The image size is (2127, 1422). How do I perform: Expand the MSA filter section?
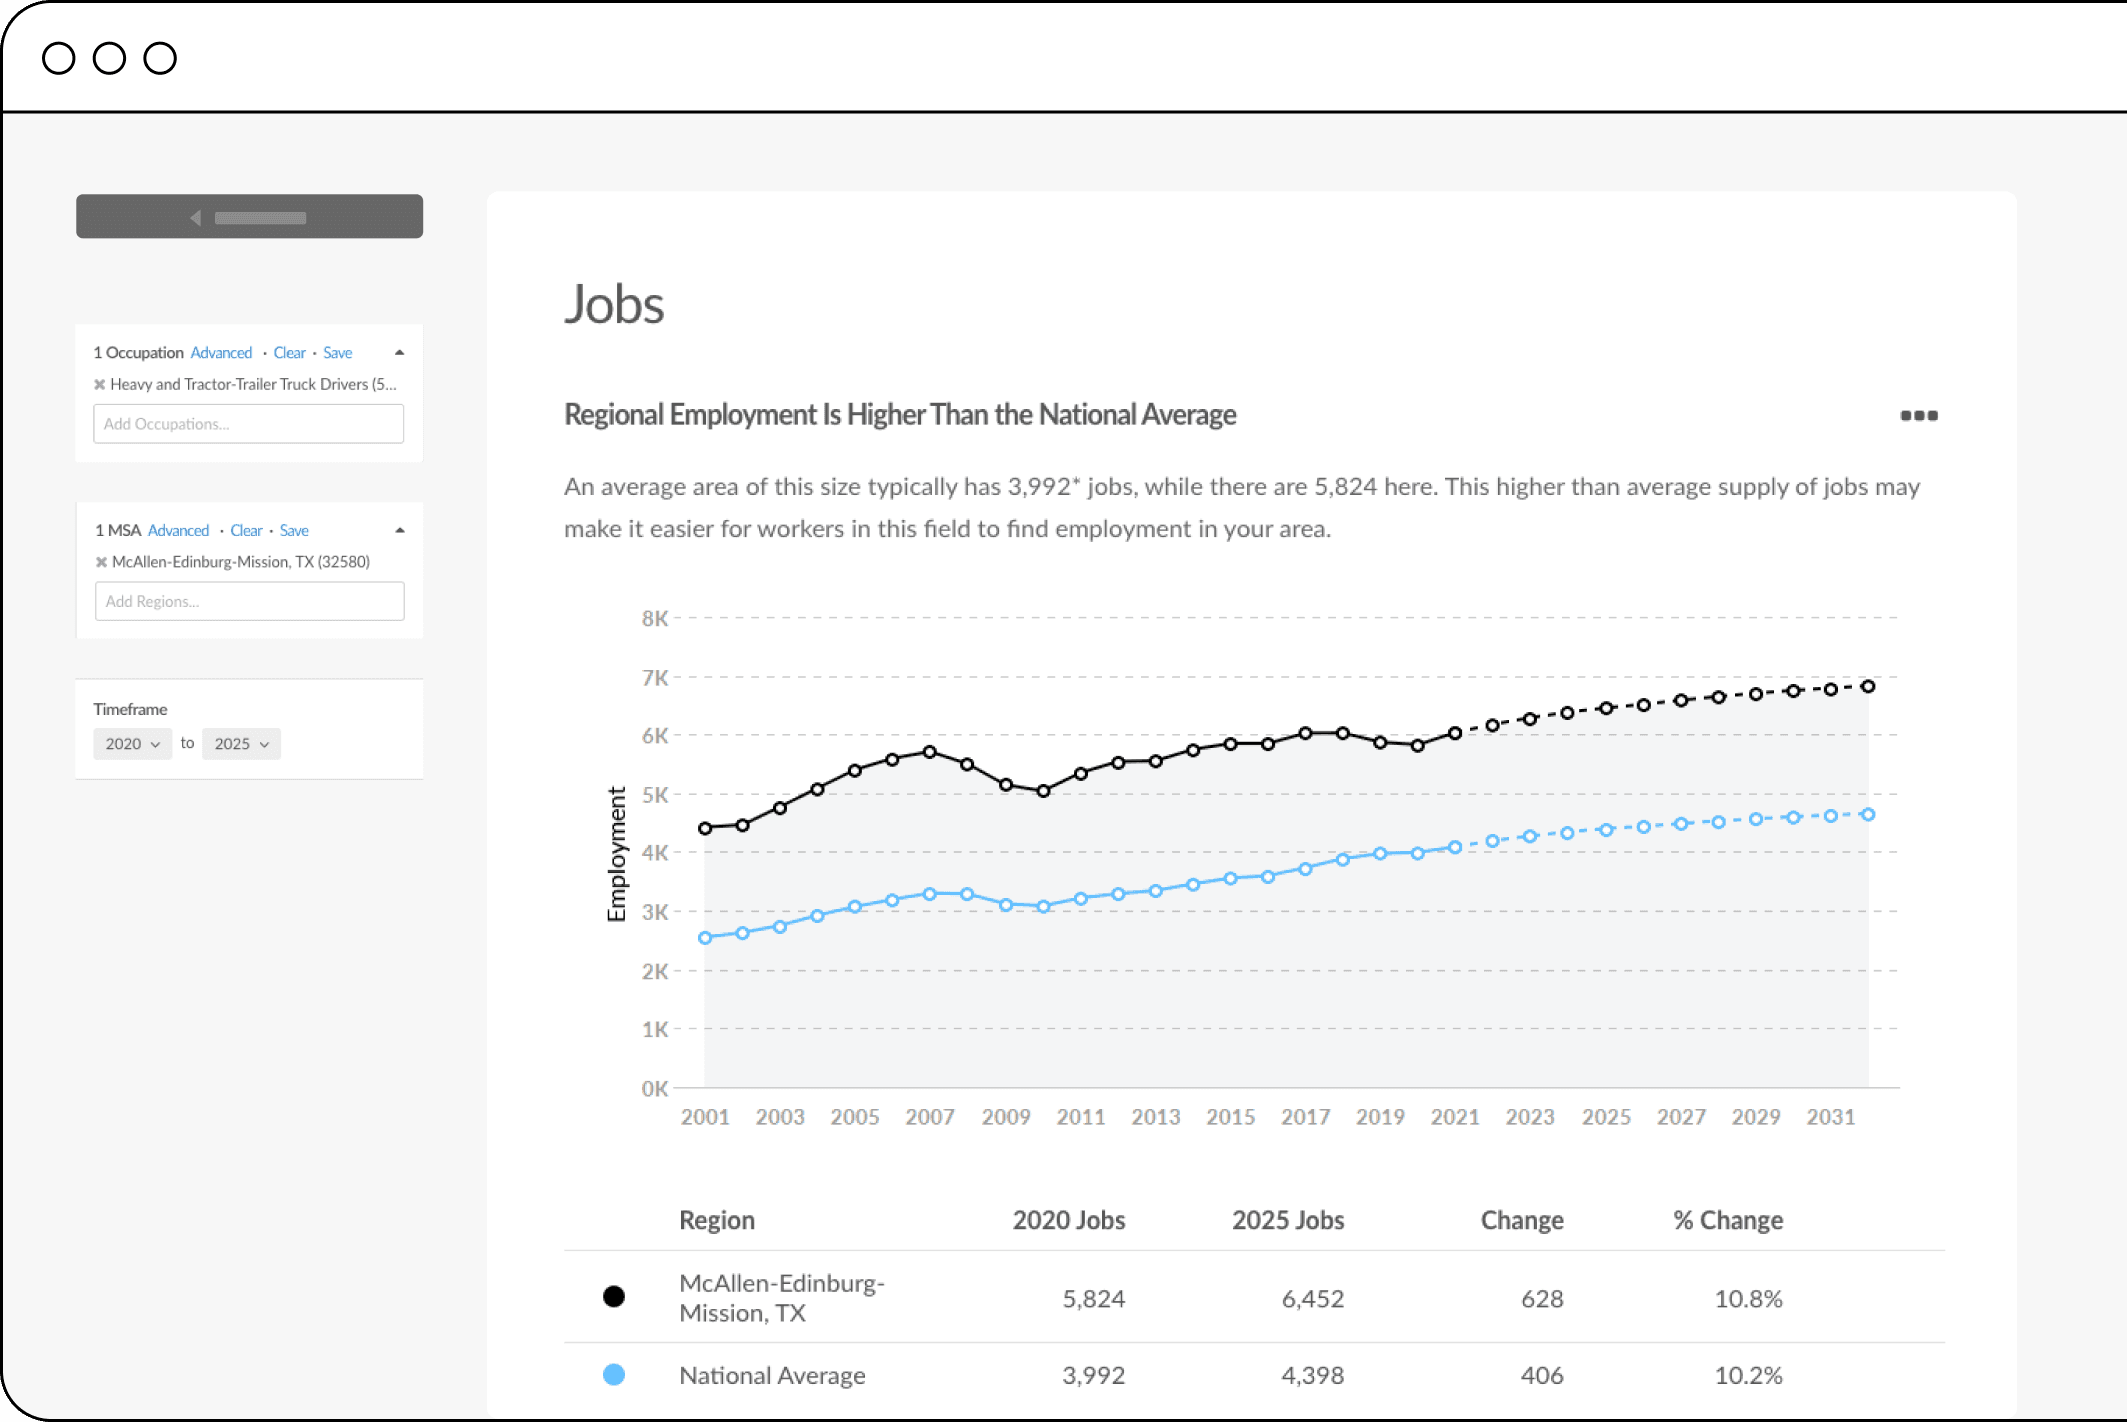[x=400, y=528]
